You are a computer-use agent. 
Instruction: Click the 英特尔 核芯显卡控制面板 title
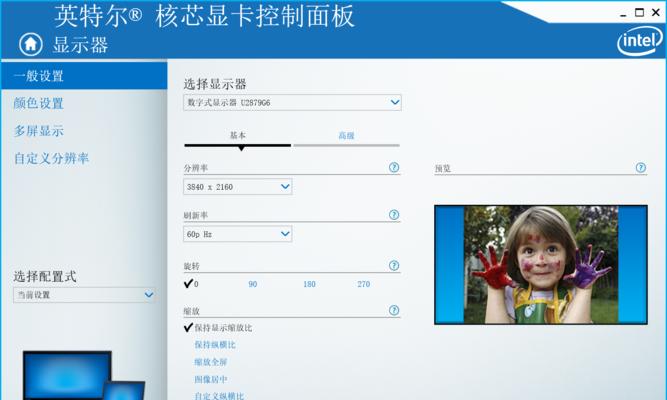click(204, 16)
